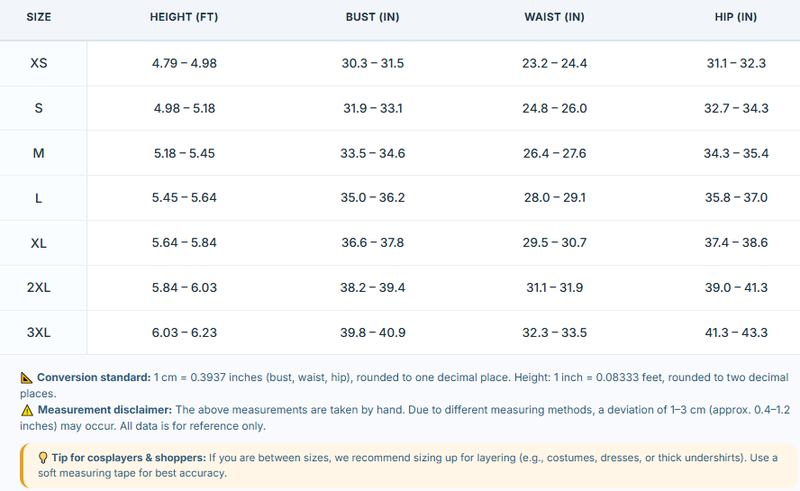
Task: Click the ruler icon beside Conversion standard
Action: tap(27, 378)
